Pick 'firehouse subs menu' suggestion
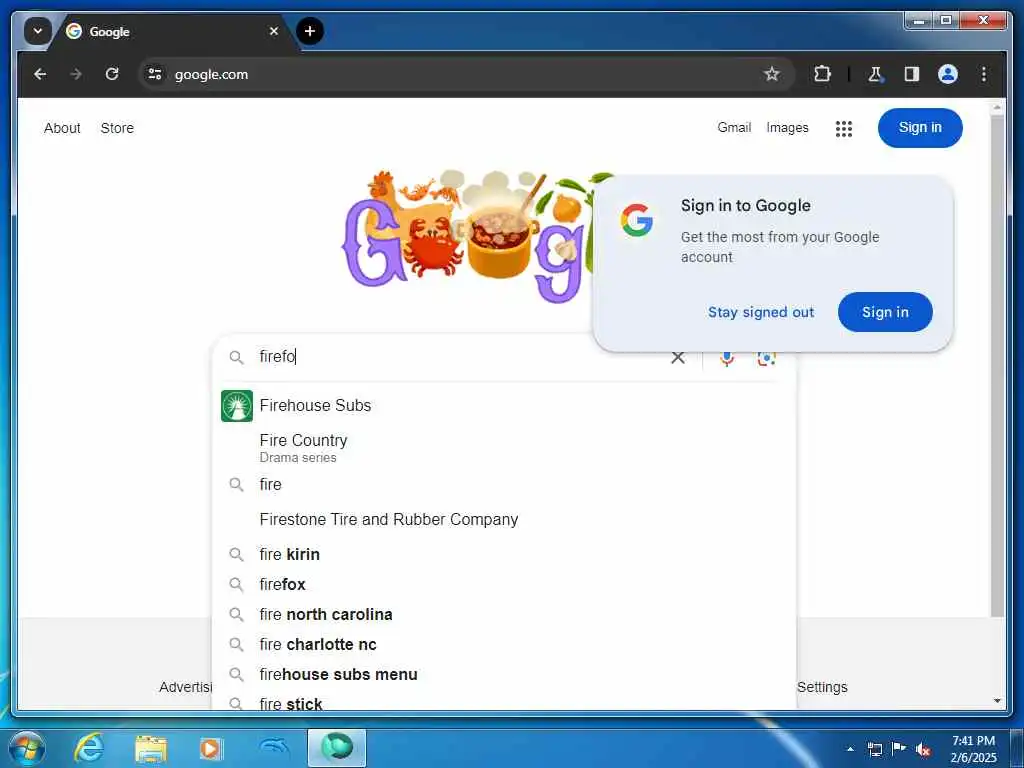This screenshot has height=768, width=1024. 504,675
